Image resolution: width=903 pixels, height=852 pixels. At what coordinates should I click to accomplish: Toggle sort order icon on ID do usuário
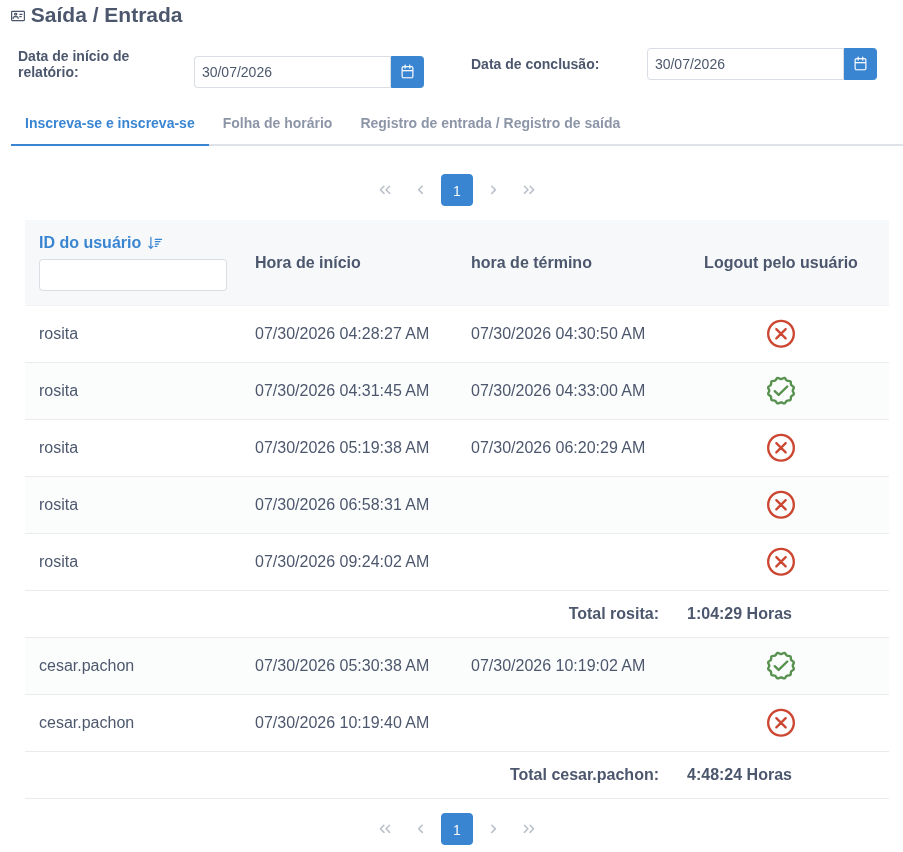coord(155,243)
